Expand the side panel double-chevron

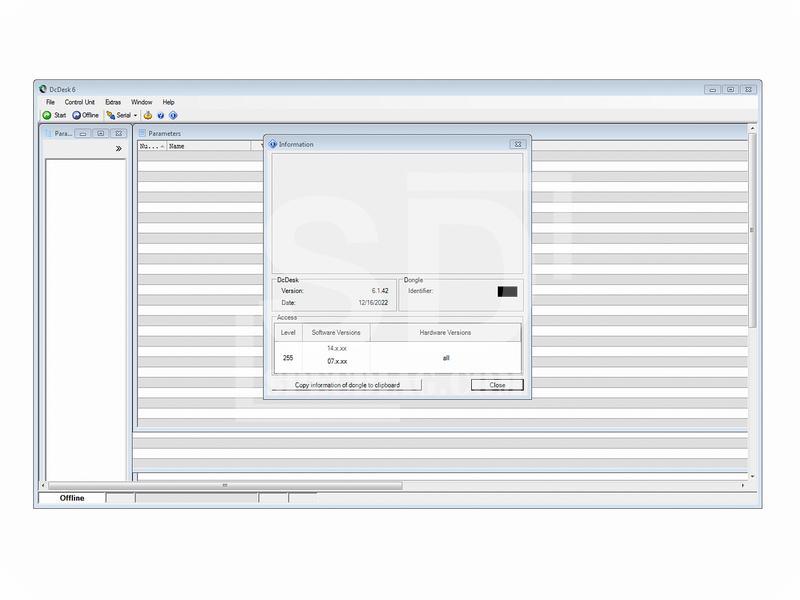click(118, 148)
